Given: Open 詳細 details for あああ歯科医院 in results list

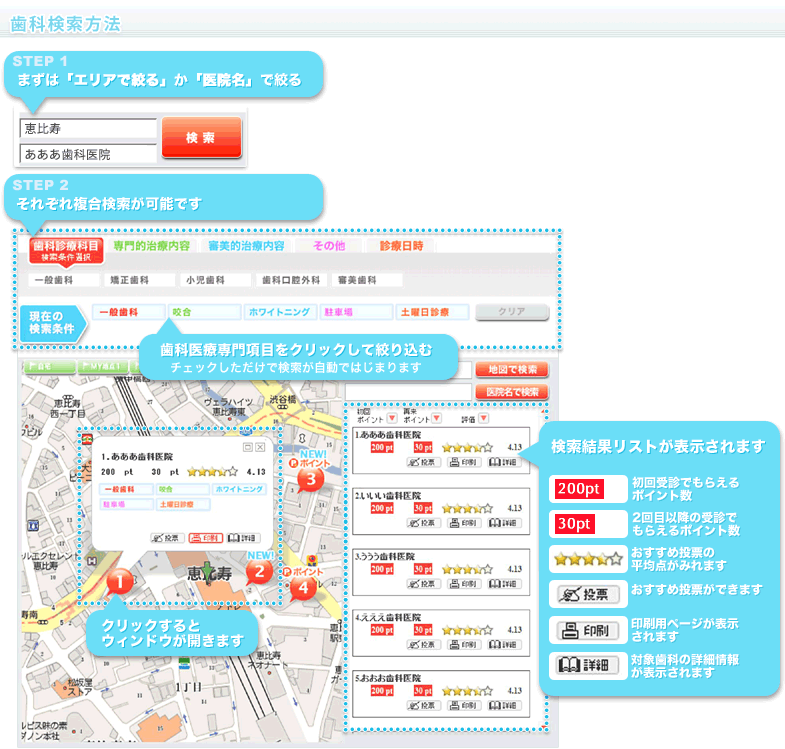Looking at the screenshot, I should (505, 462).
